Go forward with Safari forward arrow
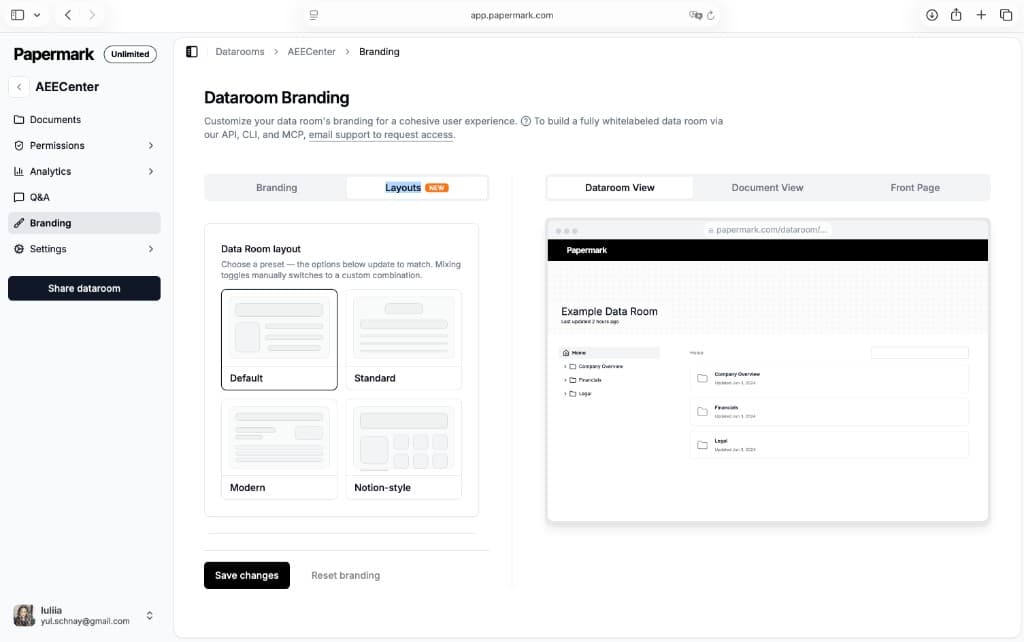The image size is (1024, 642). coord(92,15)
